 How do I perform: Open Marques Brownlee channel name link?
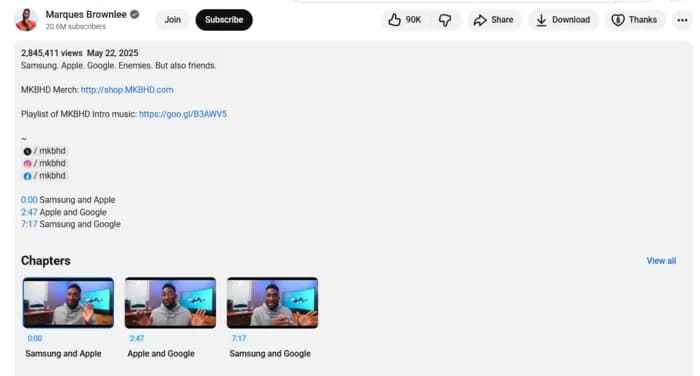tap(86, 14)
